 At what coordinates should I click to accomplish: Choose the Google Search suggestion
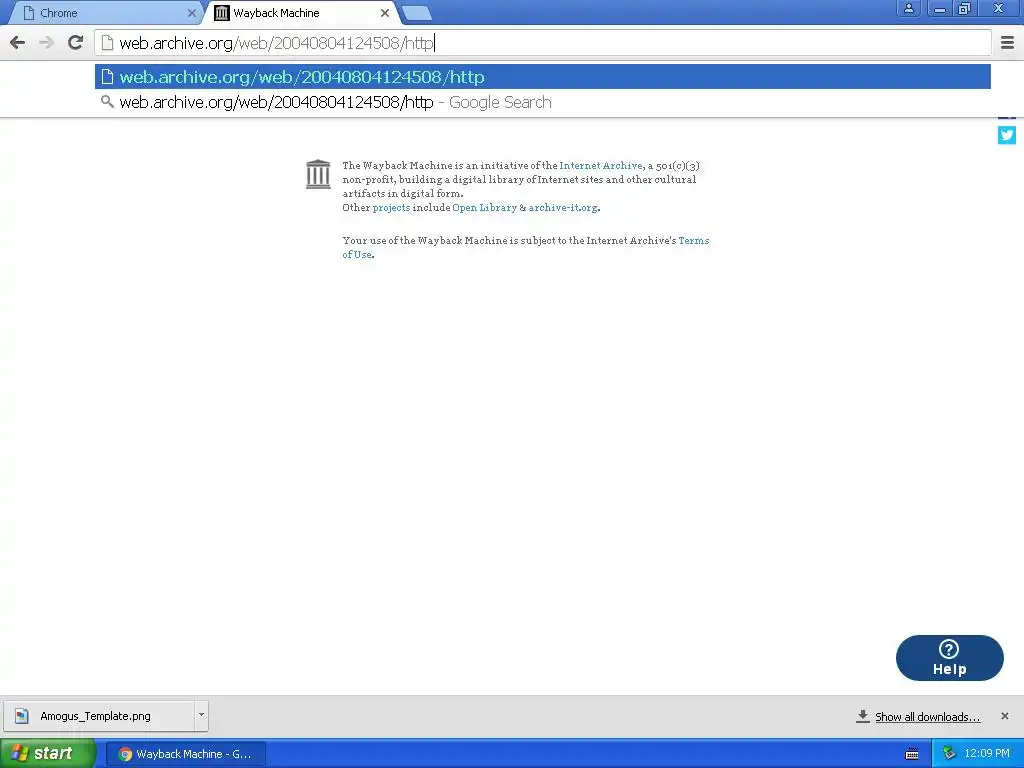pos(543,103)
